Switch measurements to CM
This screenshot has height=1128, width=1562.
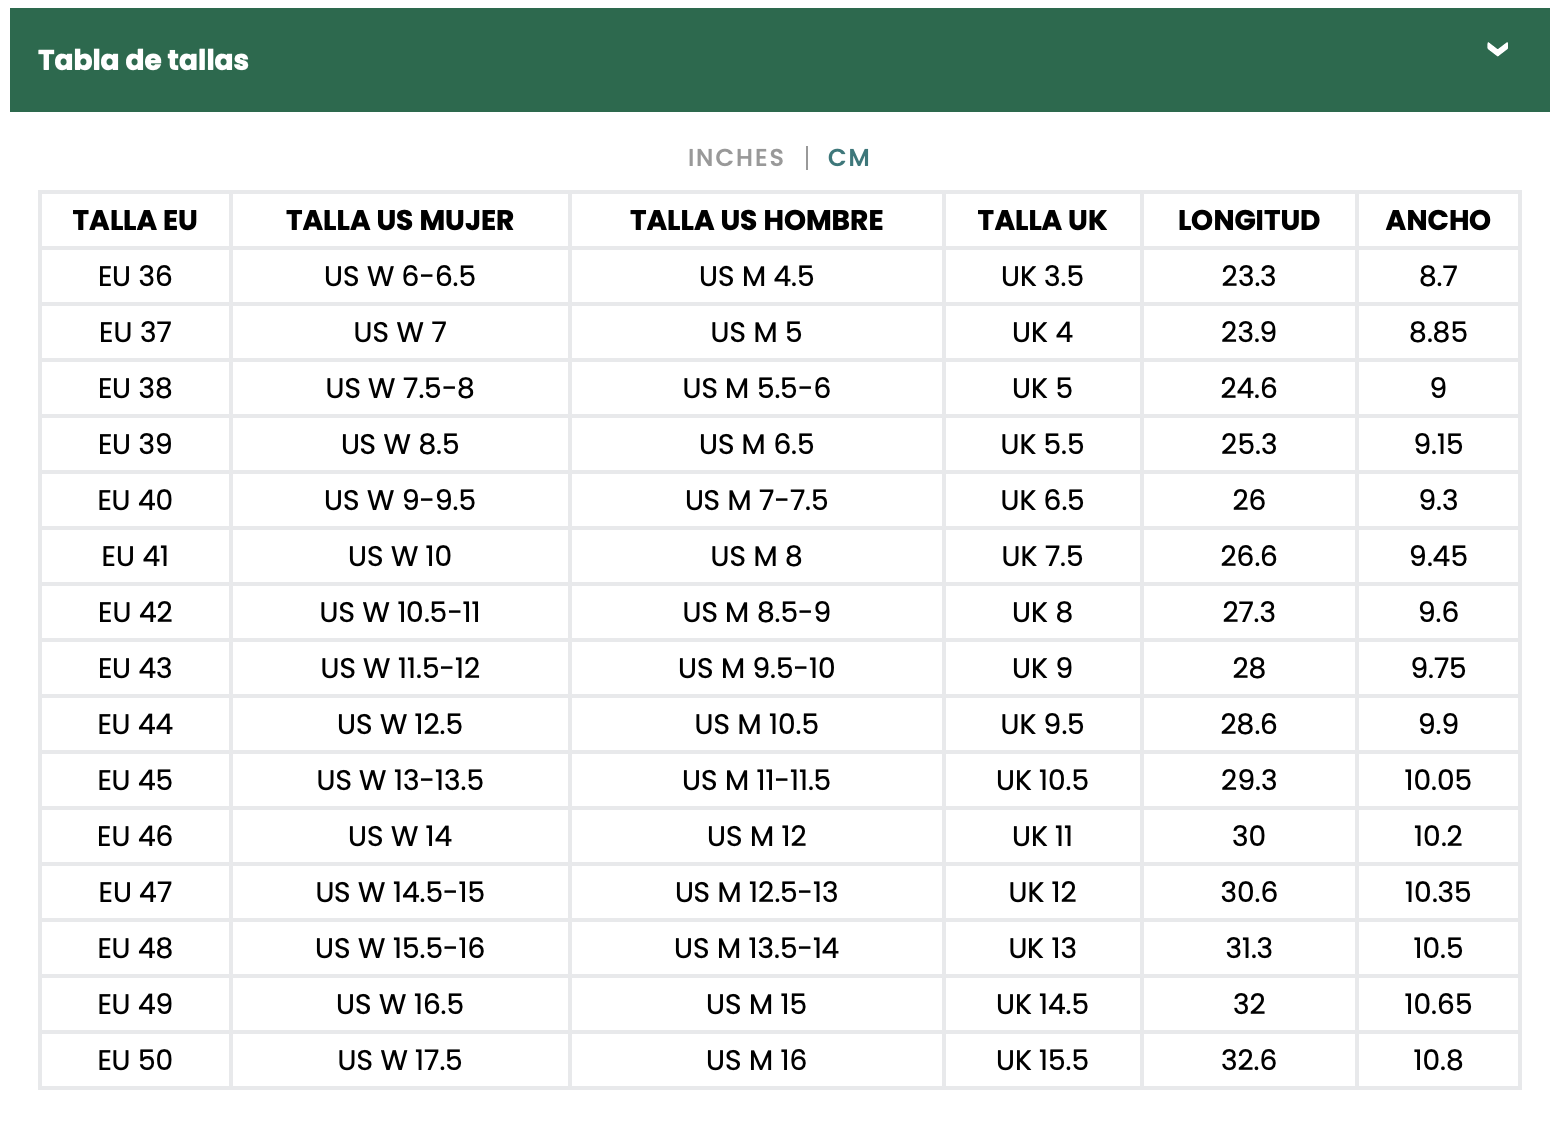(849, 158)
